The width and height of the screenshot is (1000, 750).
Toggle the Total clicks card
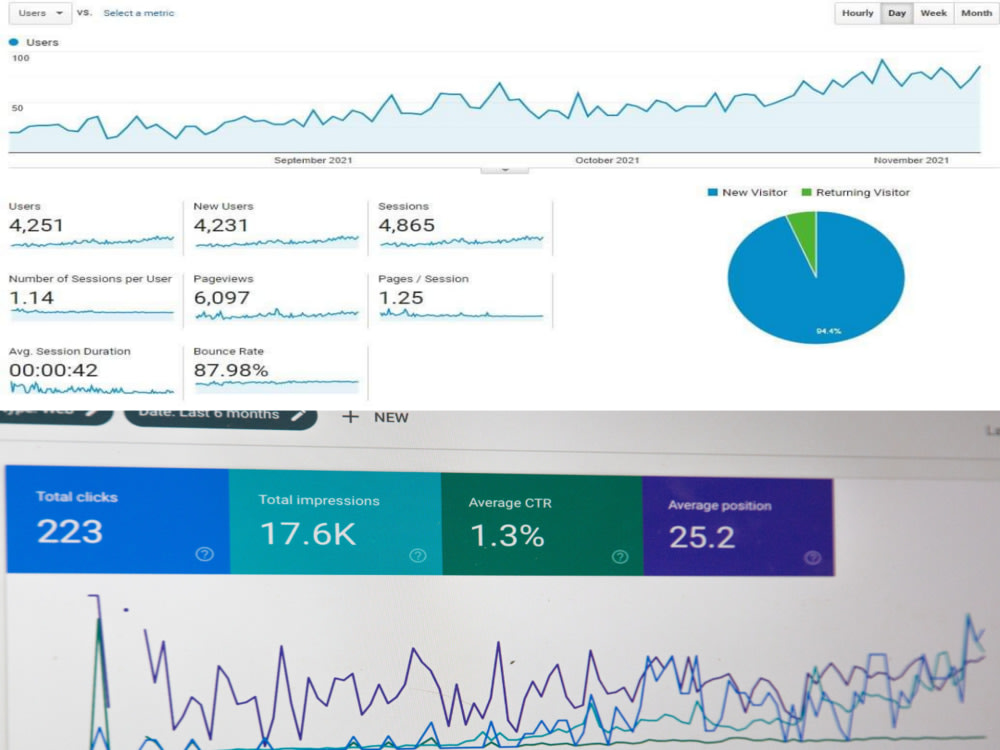pyautogui.click(x=117, y=520)
